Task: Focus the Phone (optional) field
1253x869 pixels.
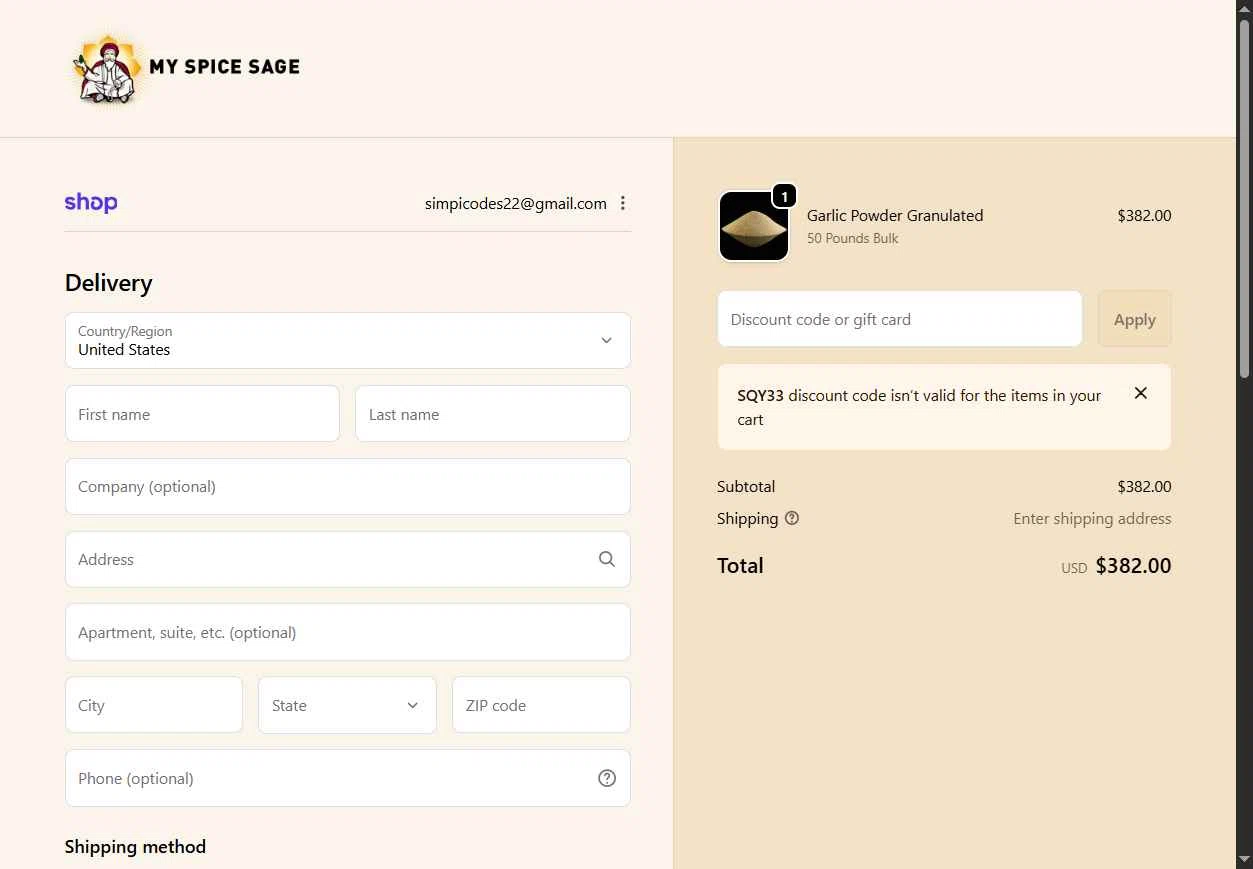Action: (348, 778)
